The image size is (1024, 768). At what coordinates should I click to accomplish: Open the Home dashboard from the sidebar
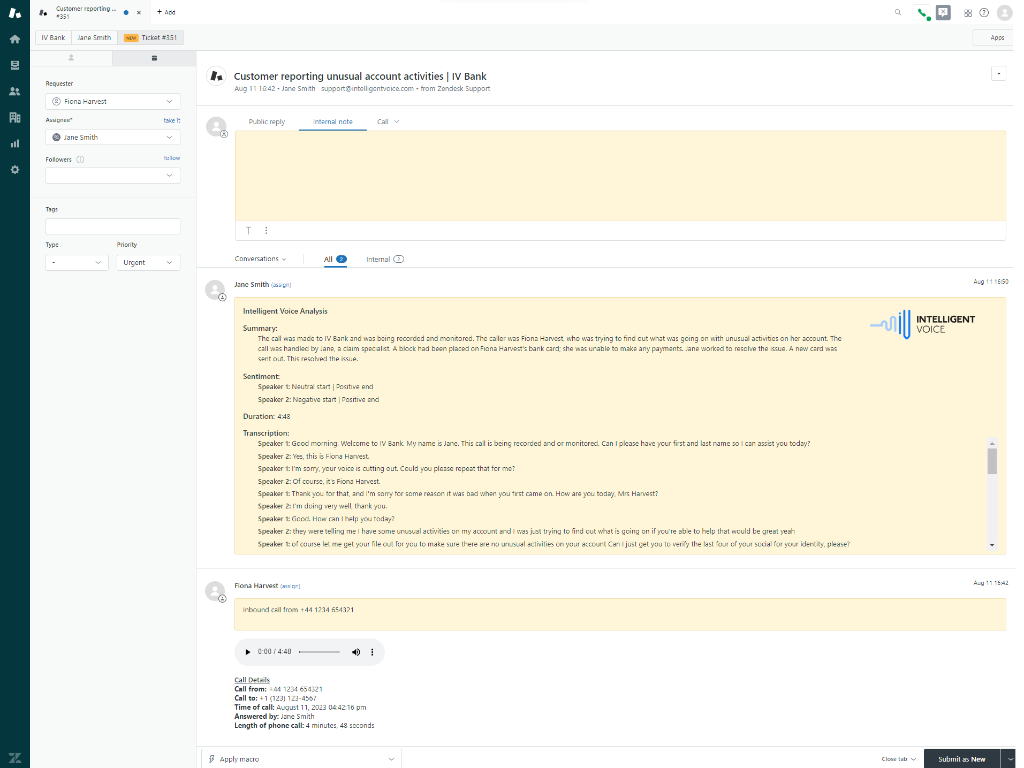[14, 39]
